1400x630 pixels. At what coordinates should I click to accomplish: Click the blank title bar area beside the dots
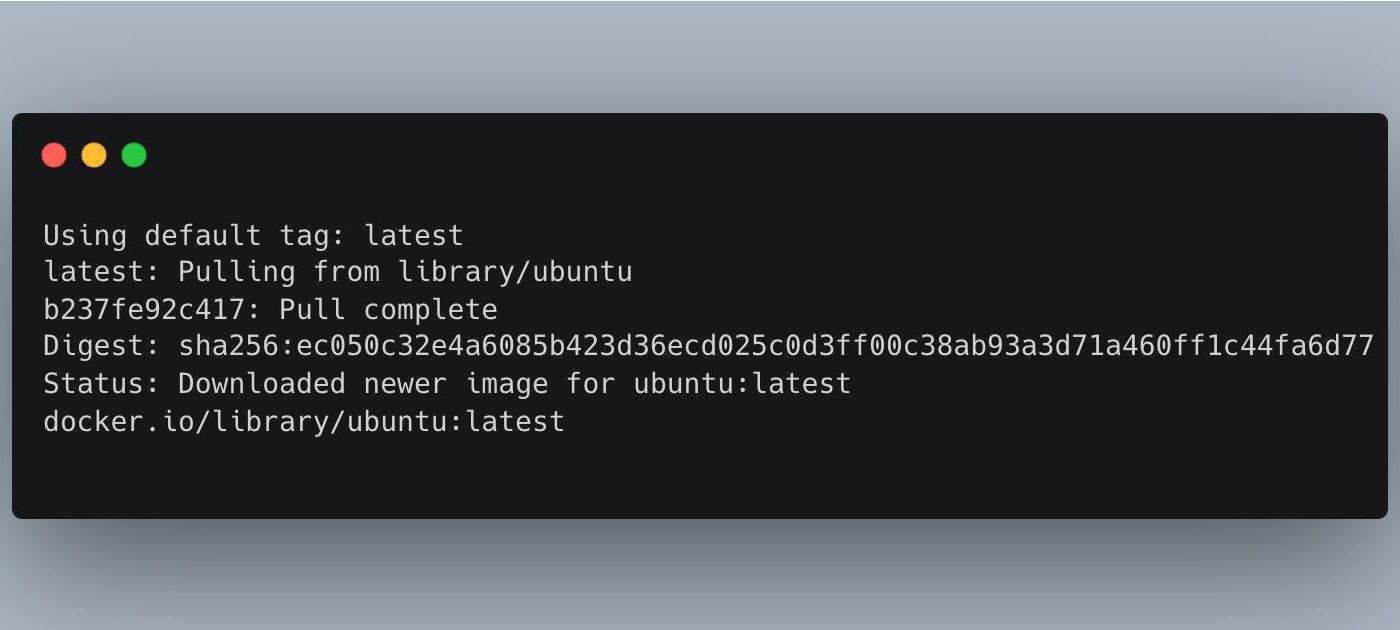pyautogui.click(x=760, y=155)
